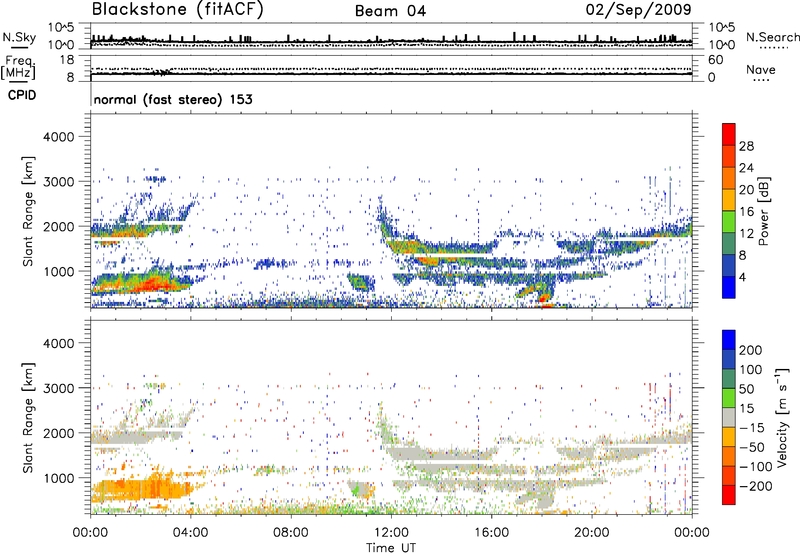
Task: Click the 'Beam 04' label
Action: coord(390,11)
